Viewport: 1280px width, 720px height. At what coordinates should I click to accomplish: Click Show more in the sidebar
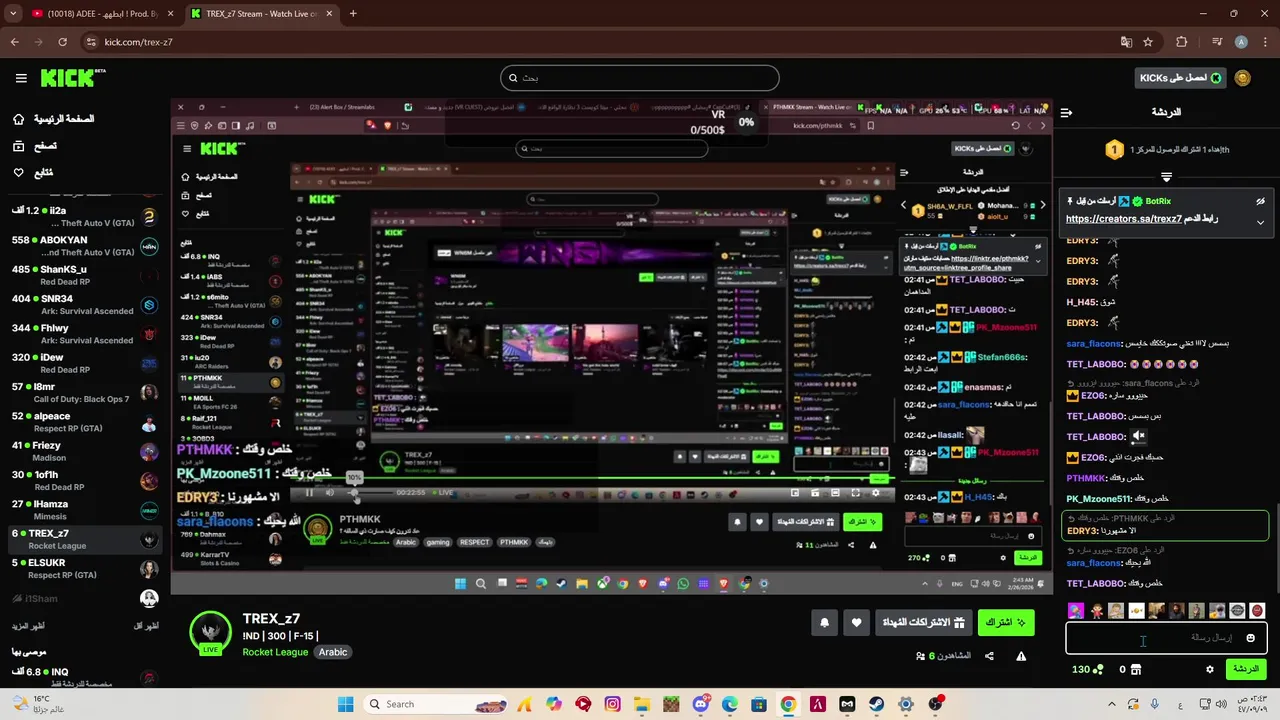29,626
